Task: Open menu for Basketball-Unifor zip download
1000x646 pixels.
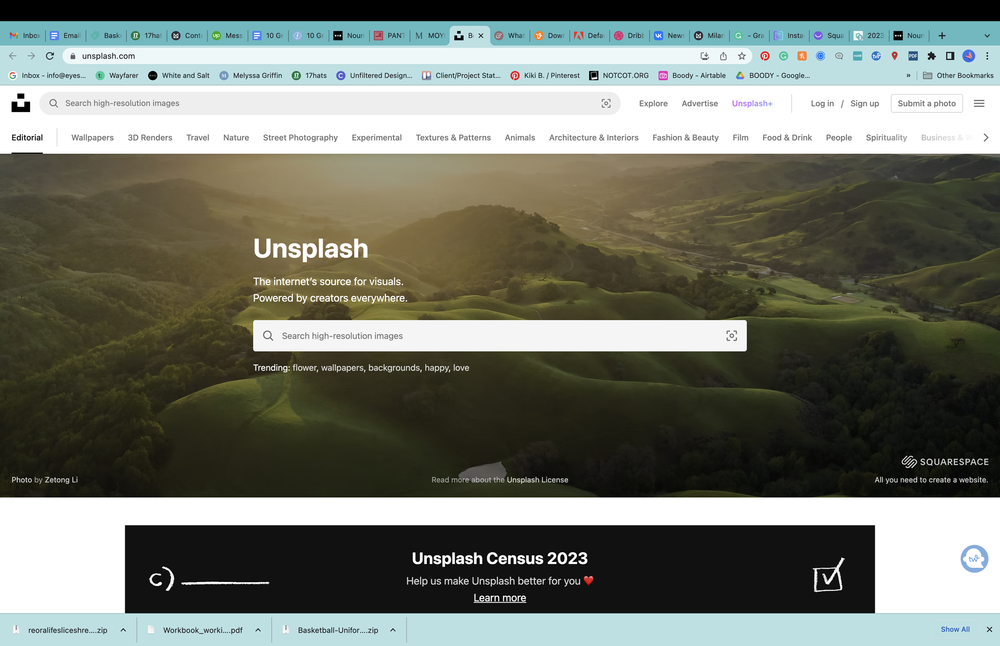Action: (393, 630)
